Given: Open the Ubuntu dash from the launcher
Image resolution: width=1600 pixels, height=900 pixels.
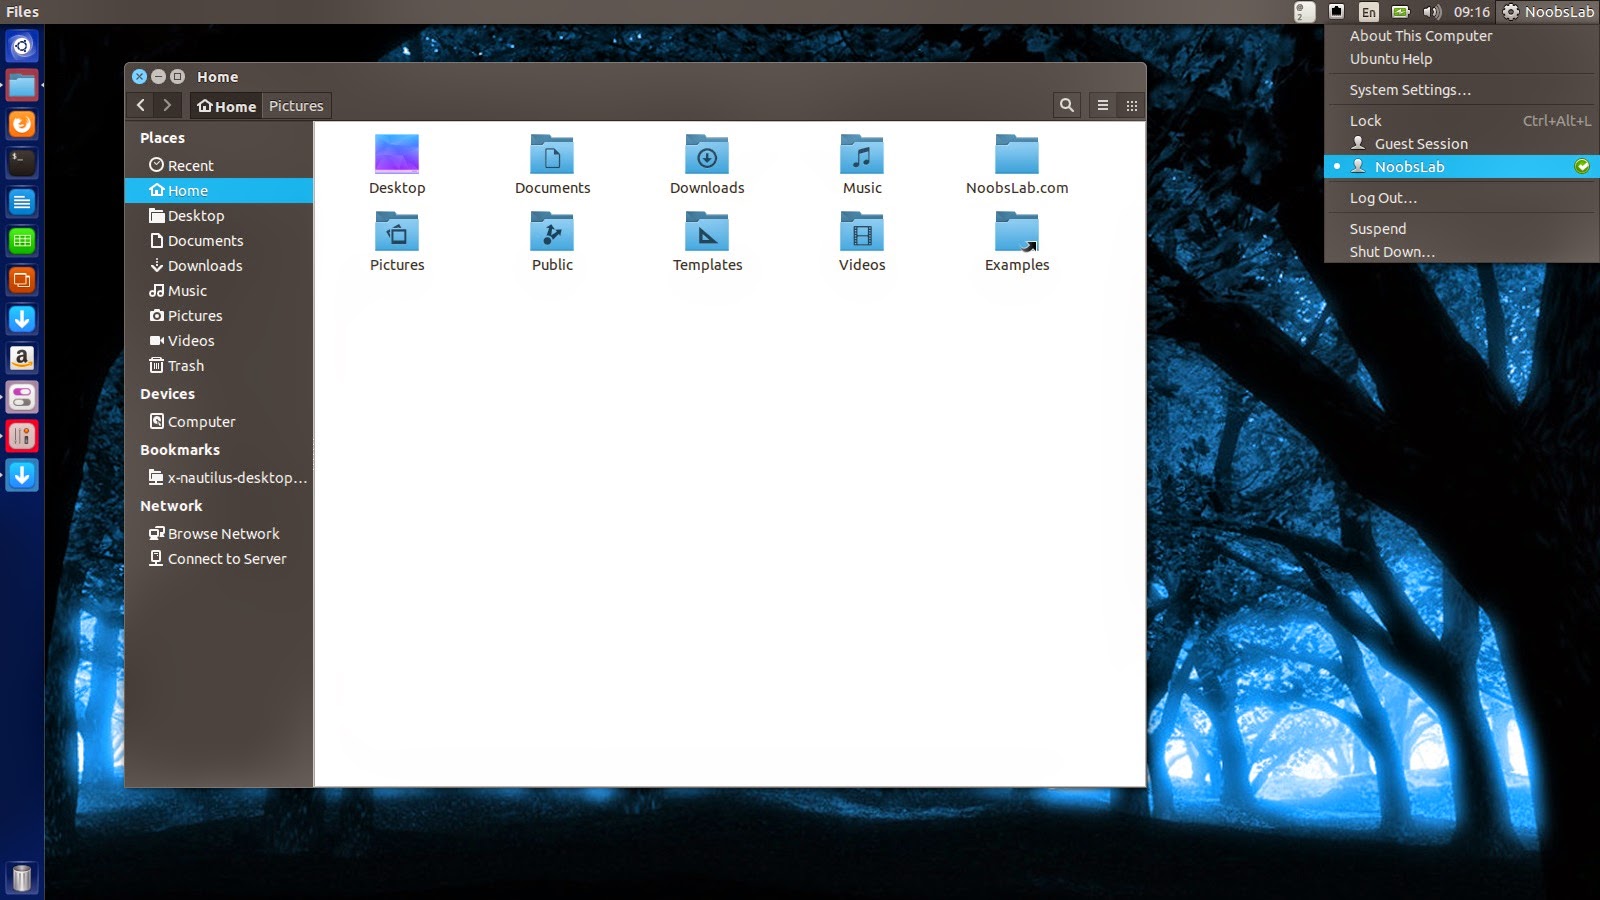Looking at the screenshot, I should coord(22,46).
